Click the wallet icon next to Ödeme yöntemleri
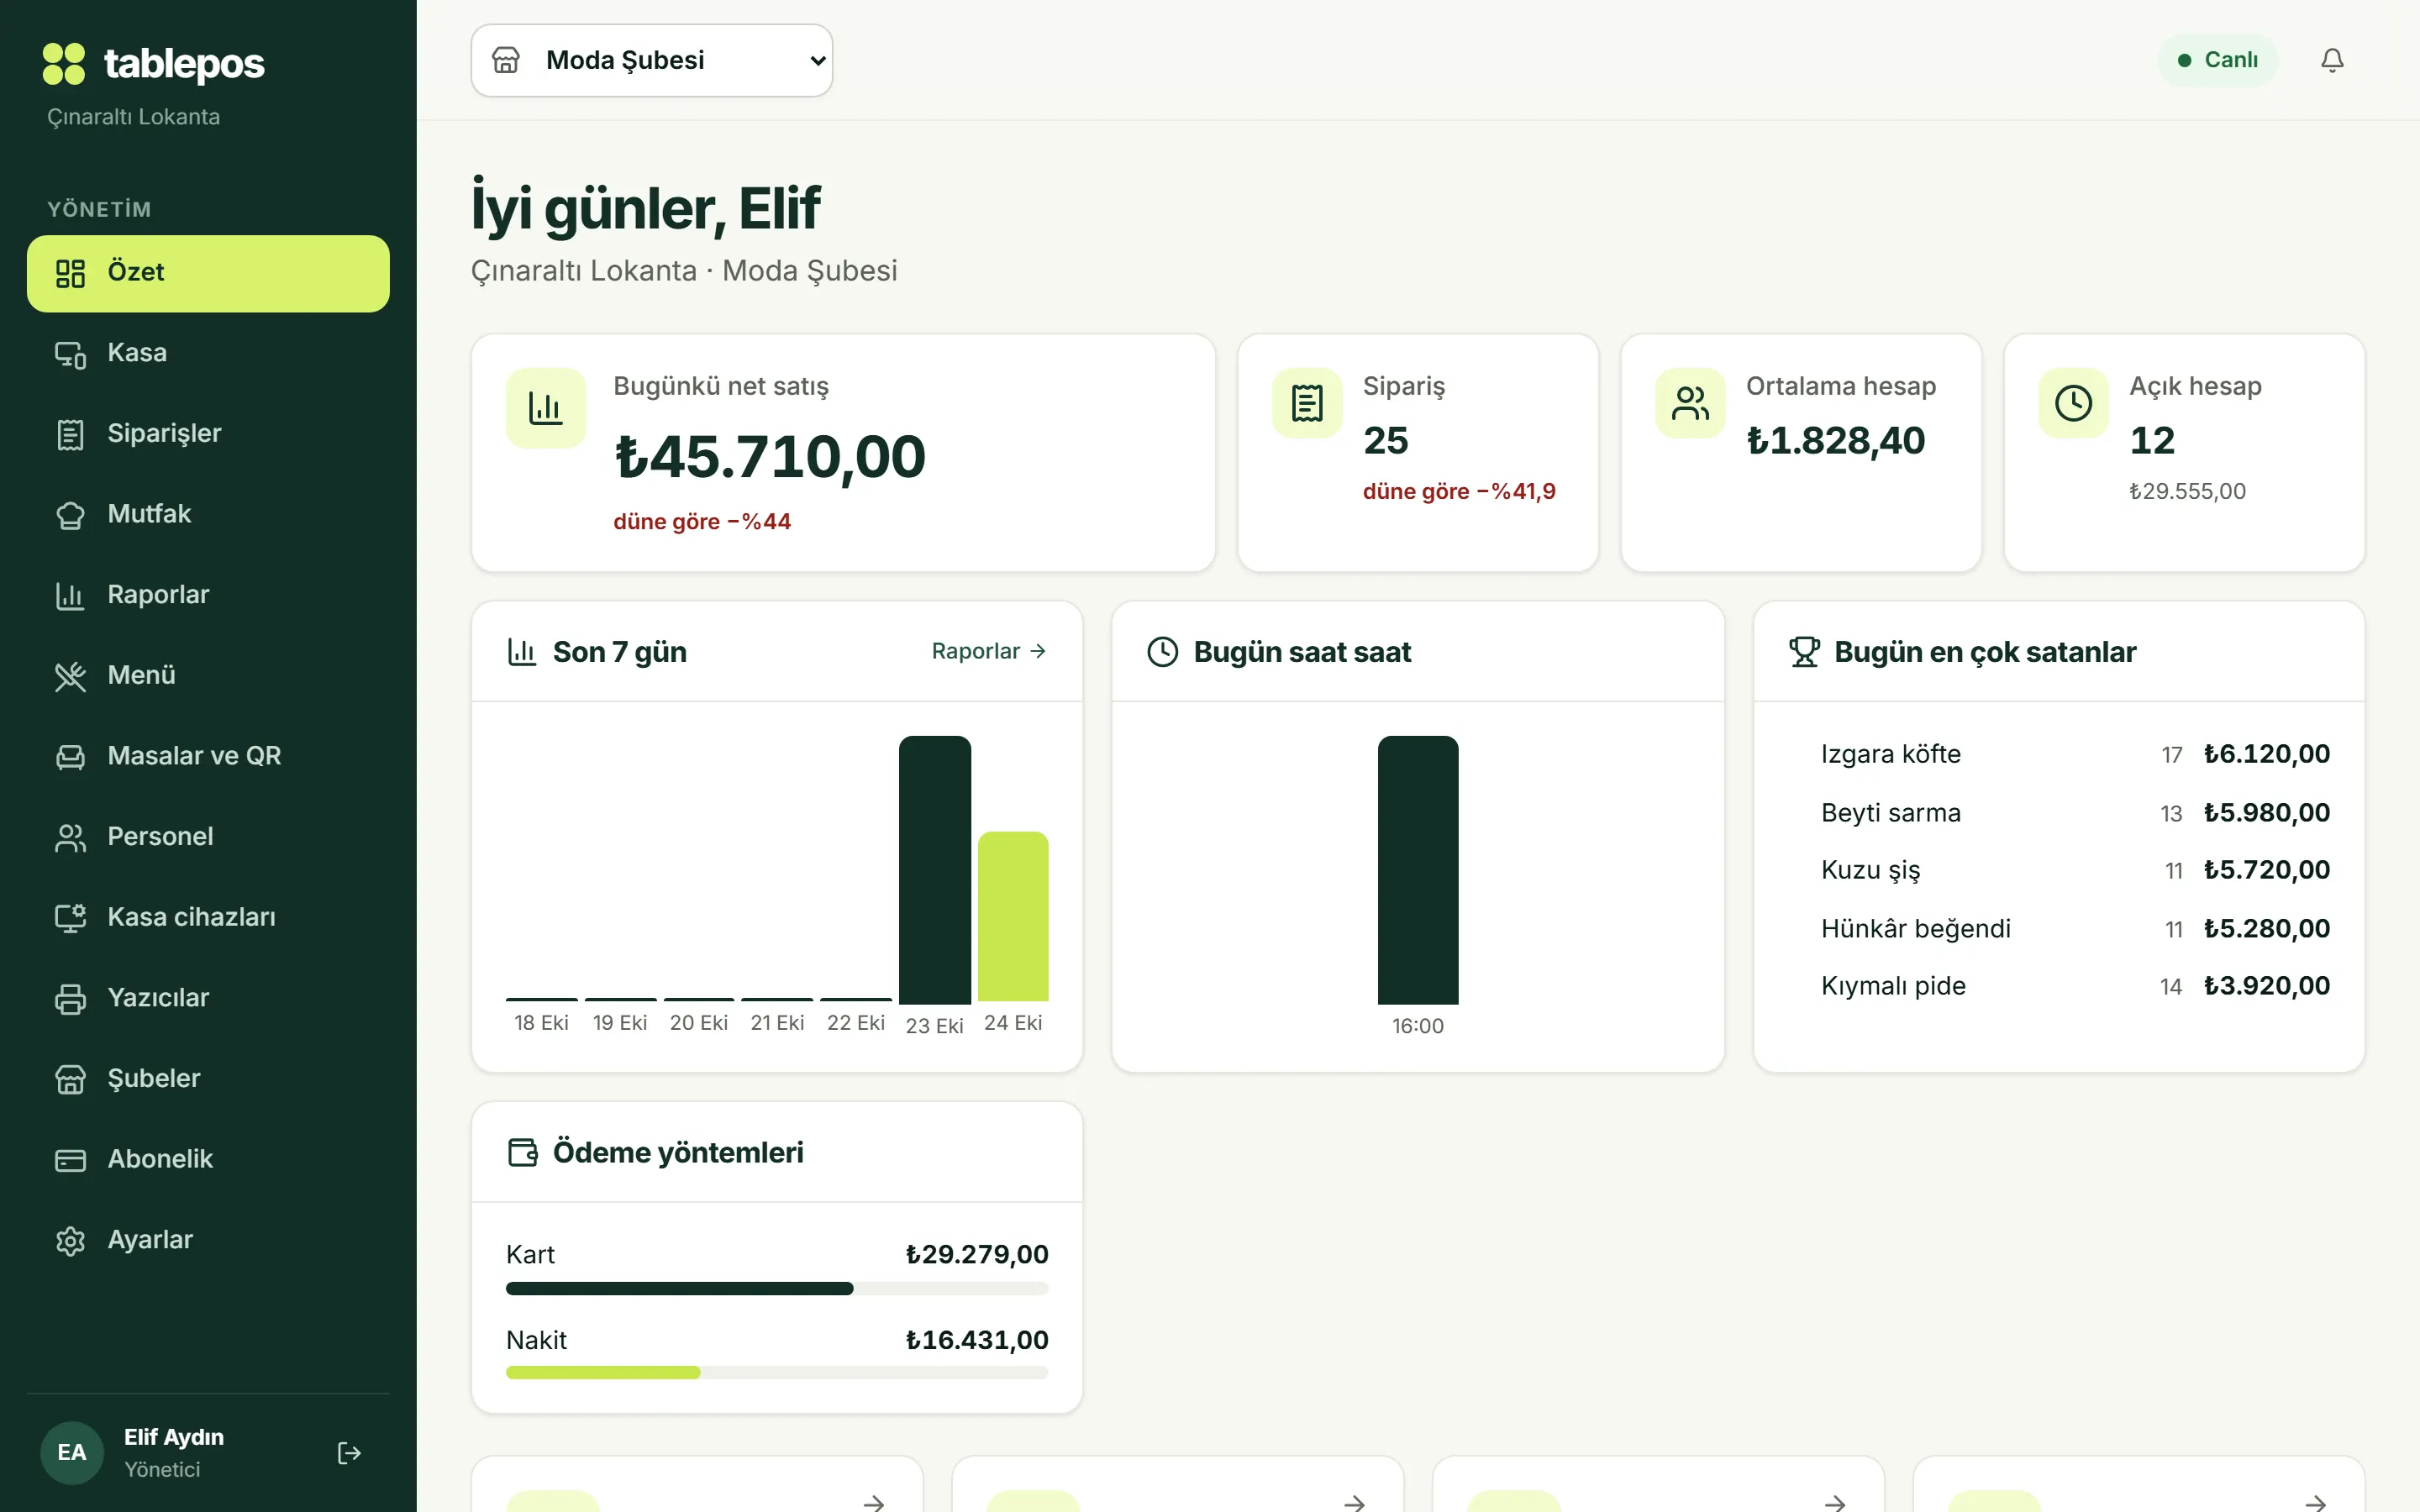2420x1512 pixels. (x=522, y=1152)
